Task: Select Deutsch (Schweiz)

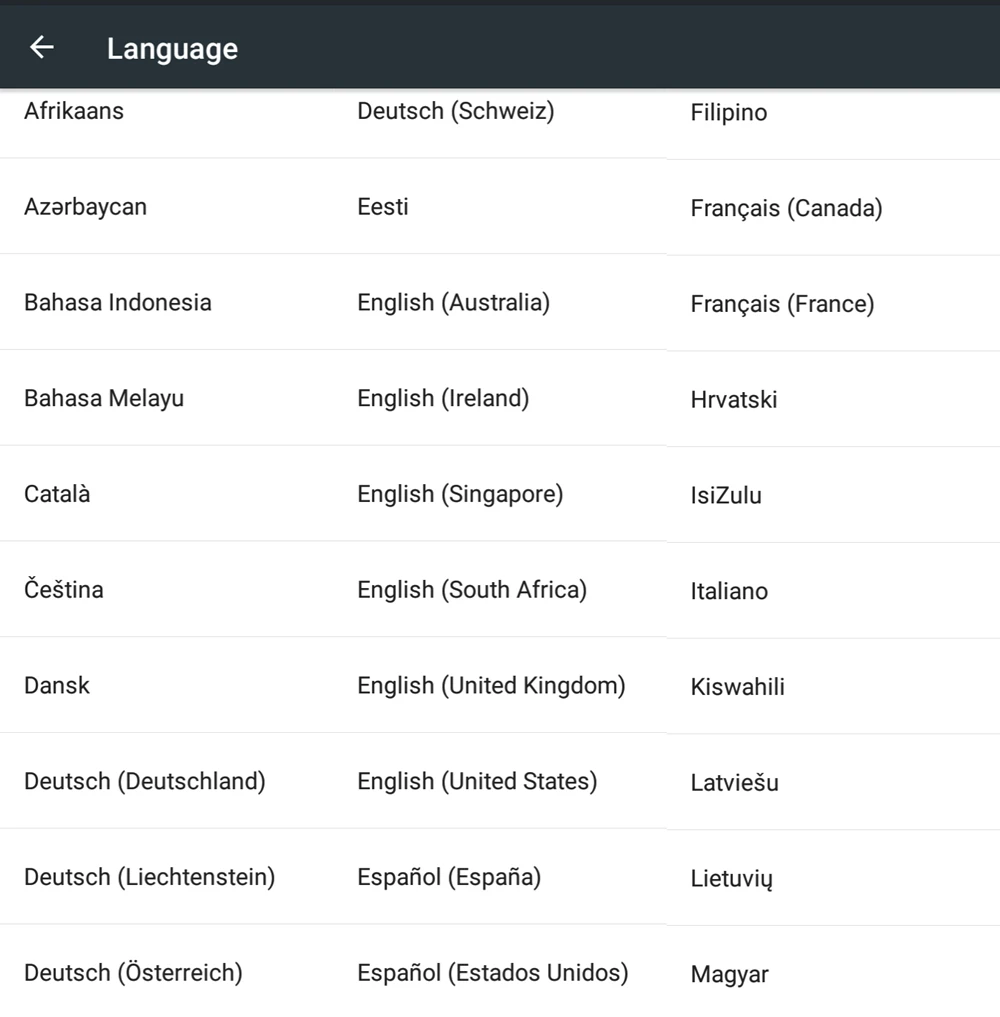Action: [x=455, y=111]
